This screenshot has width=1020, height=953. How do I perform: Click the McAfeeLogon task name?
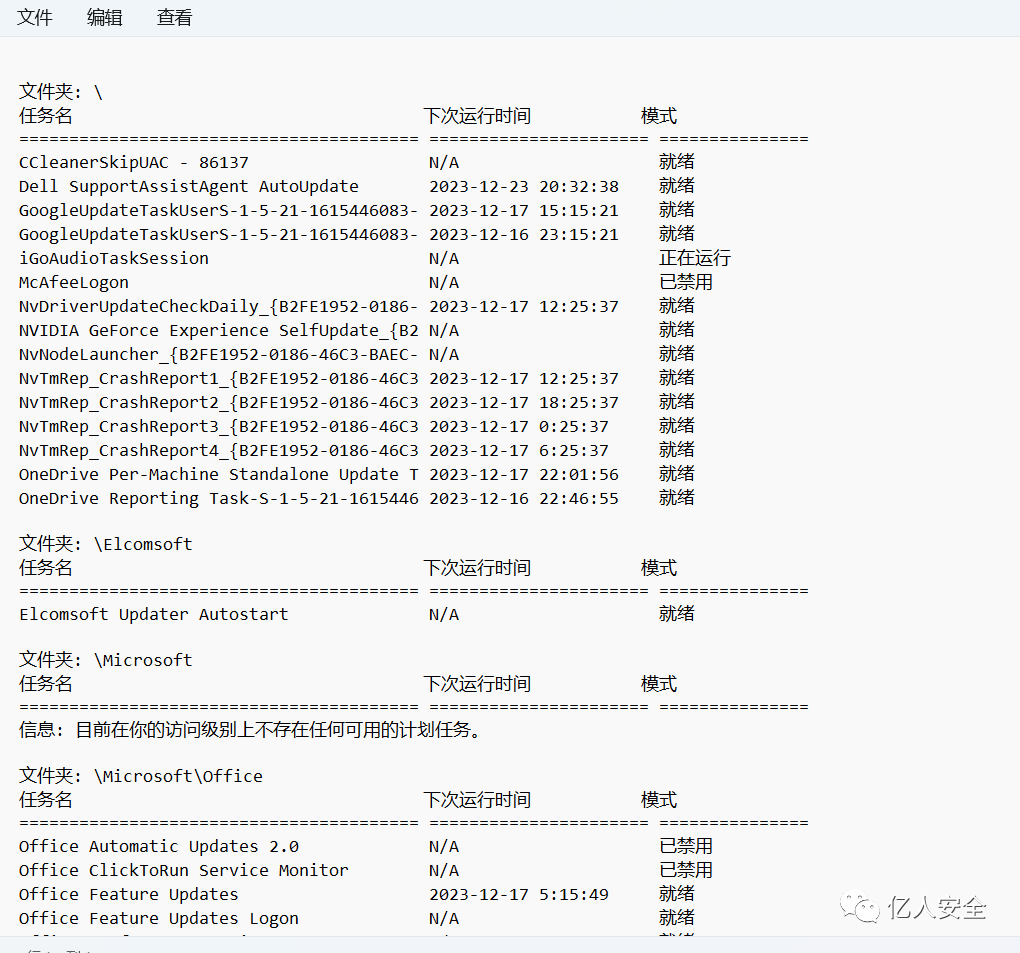coord(74,282)
